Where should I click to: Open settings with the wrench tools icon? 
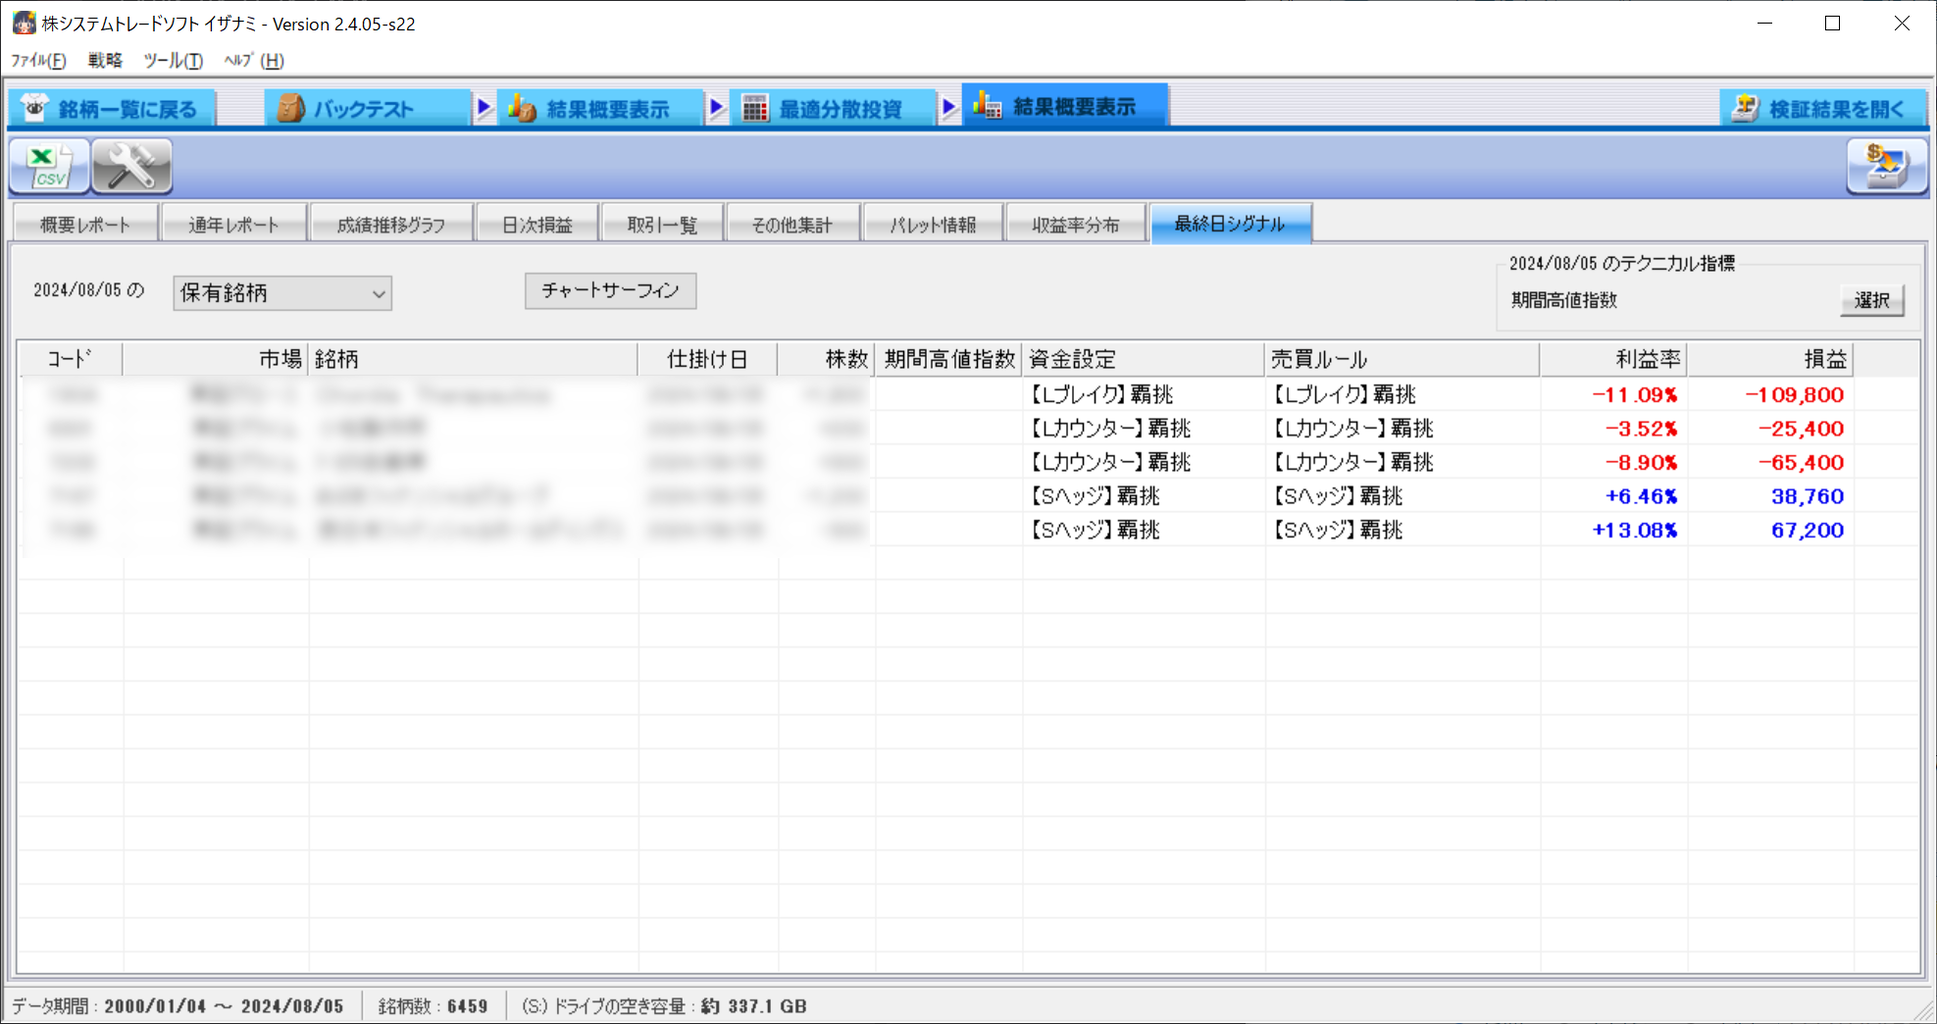132,166
